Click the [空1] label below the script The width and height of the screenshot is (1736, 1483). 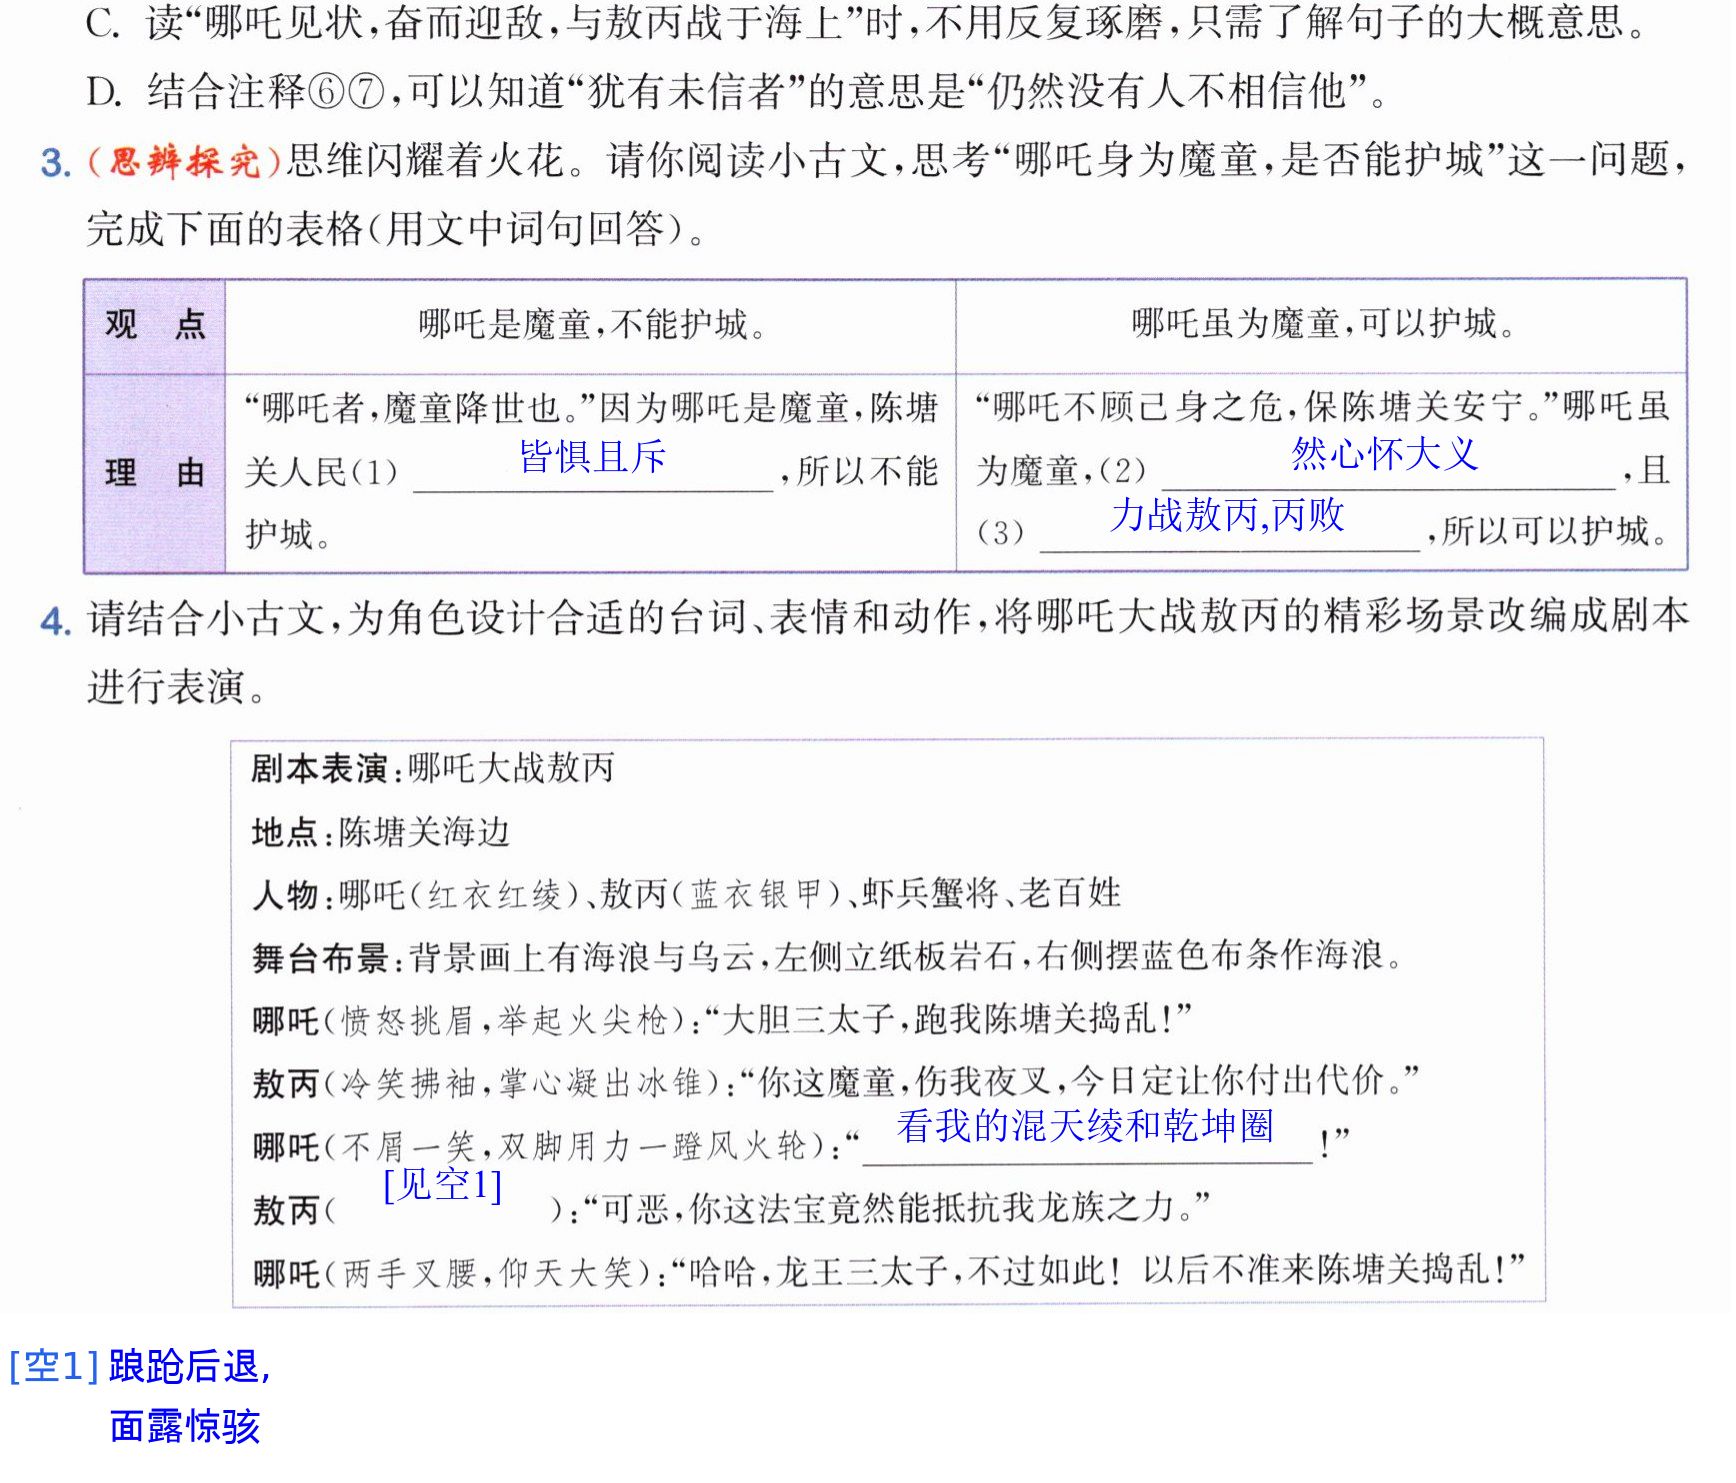coord(54,1367)
